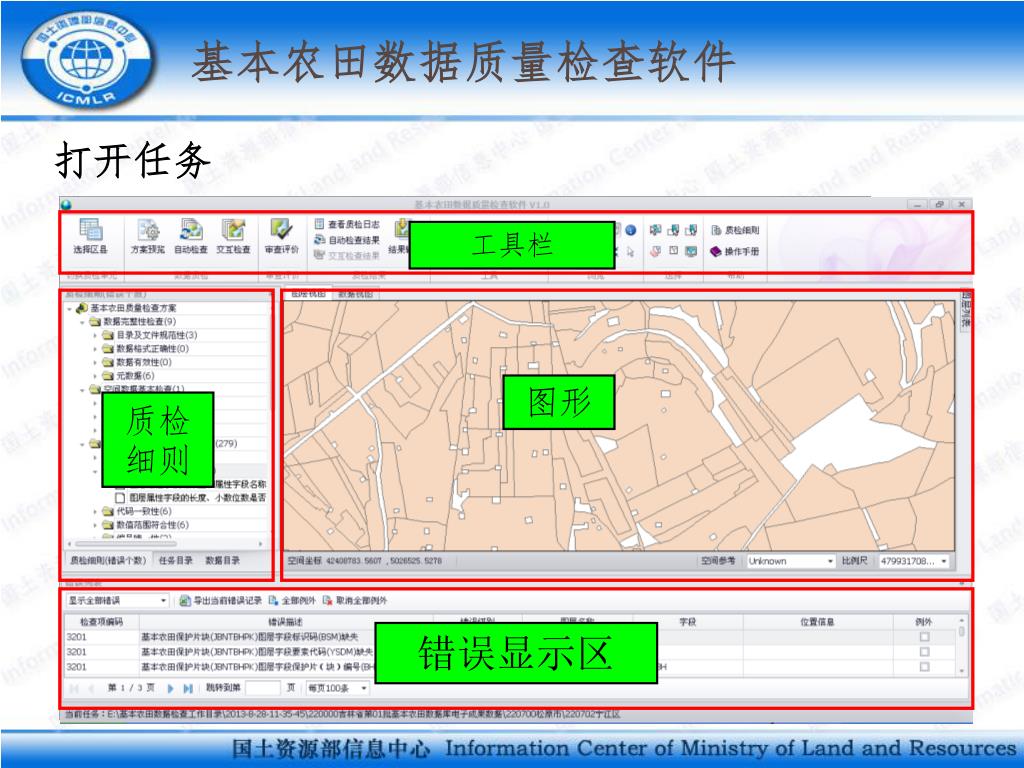Image resolution: width=1024 pixels, height=768 pixels.
Task: Open 自动检查结果 in the toolbar
Action: pyautogui.click(x=347, y=240)
